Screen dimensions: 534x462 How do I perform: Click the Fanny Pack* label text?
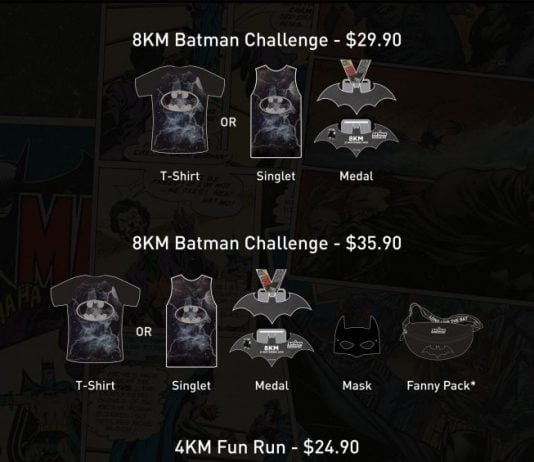point(441,386)
